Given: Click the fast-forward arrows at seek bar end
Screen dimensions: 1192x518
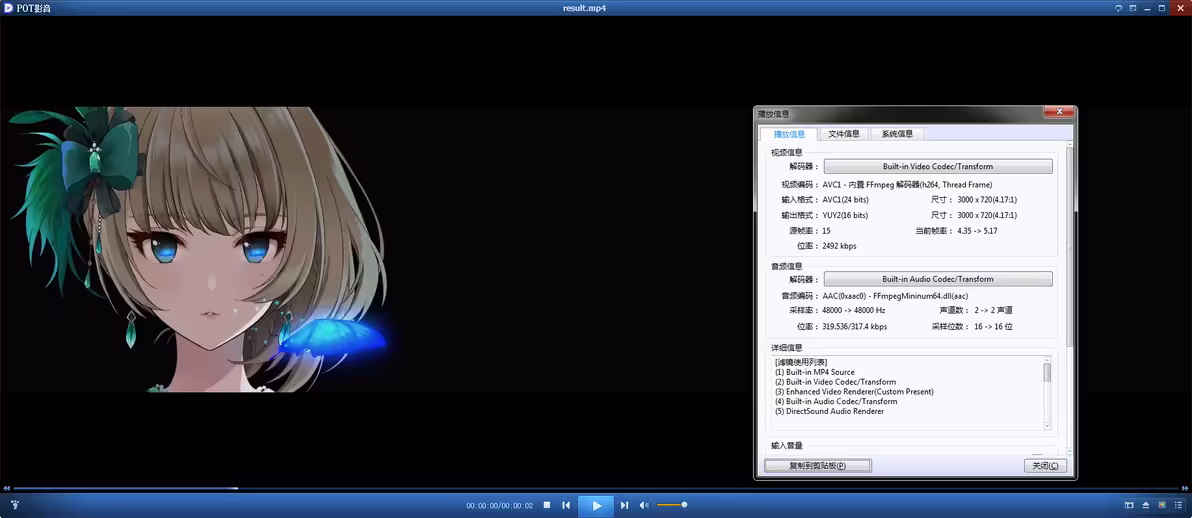Looking at the screenshot, I should click(x=1184, y=488).
